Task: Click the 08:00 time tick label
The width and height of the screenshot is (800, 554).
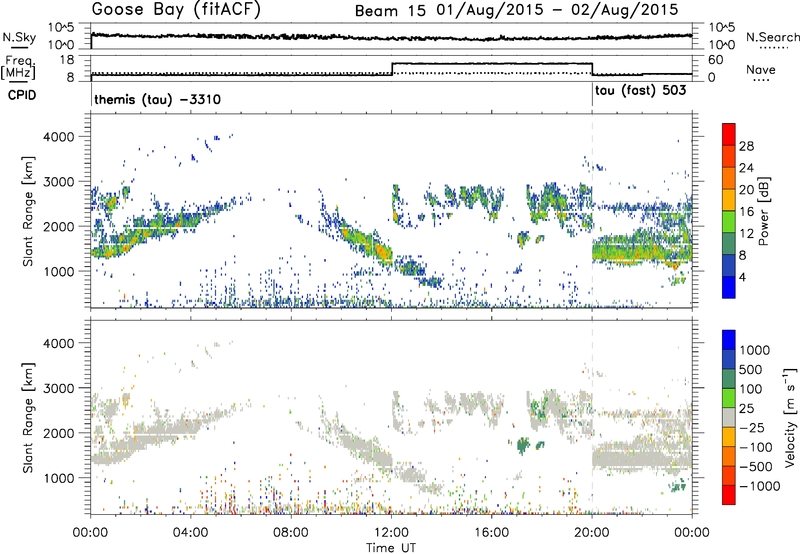Action: click(x=290, y=533)
